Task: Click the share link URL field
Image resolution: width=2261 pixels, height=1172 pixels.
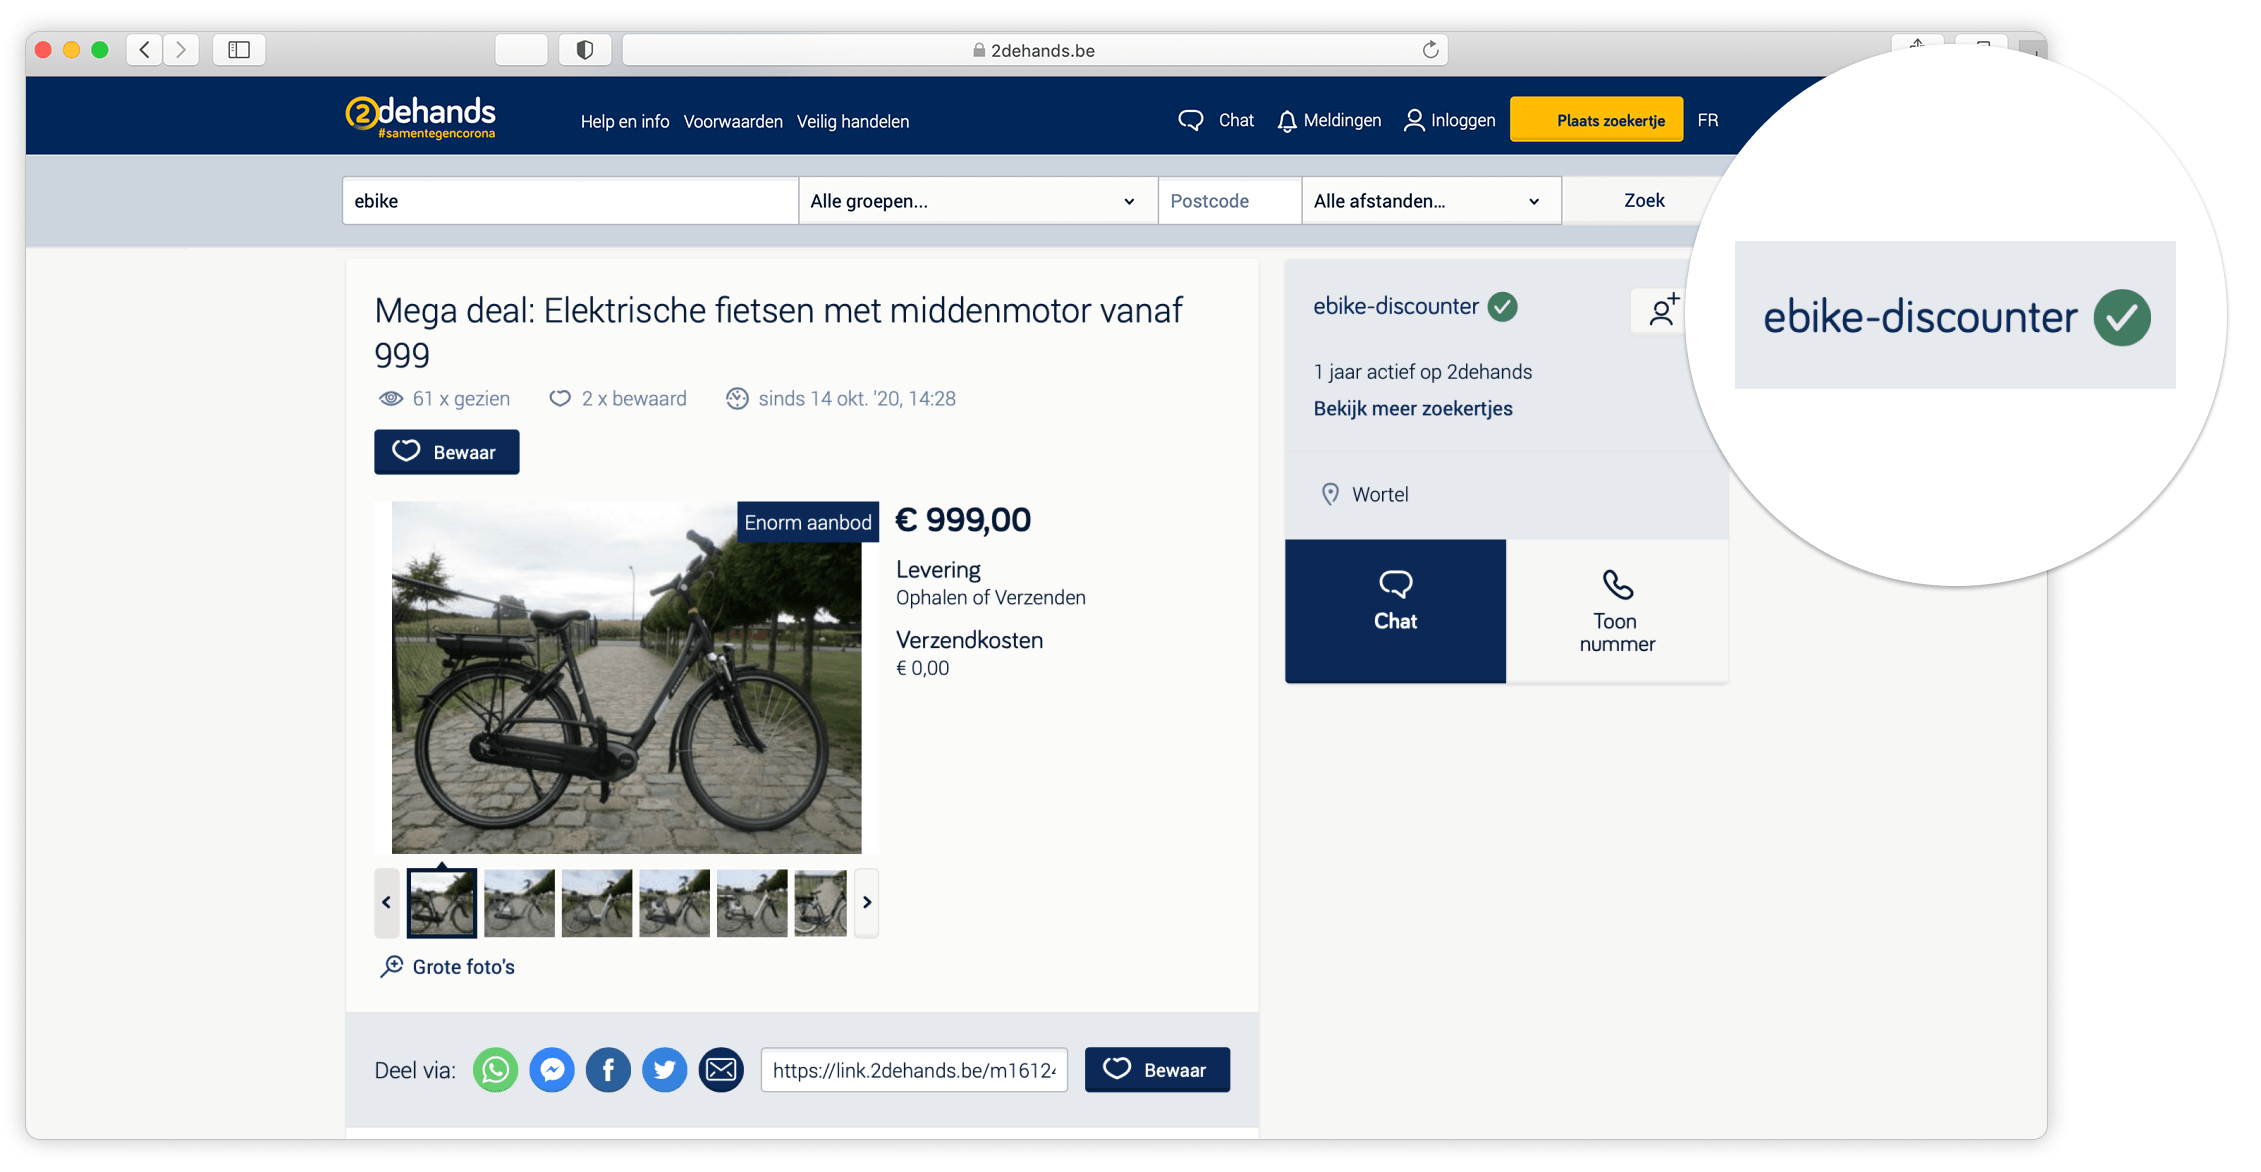Action: (x=914, y=1070)
